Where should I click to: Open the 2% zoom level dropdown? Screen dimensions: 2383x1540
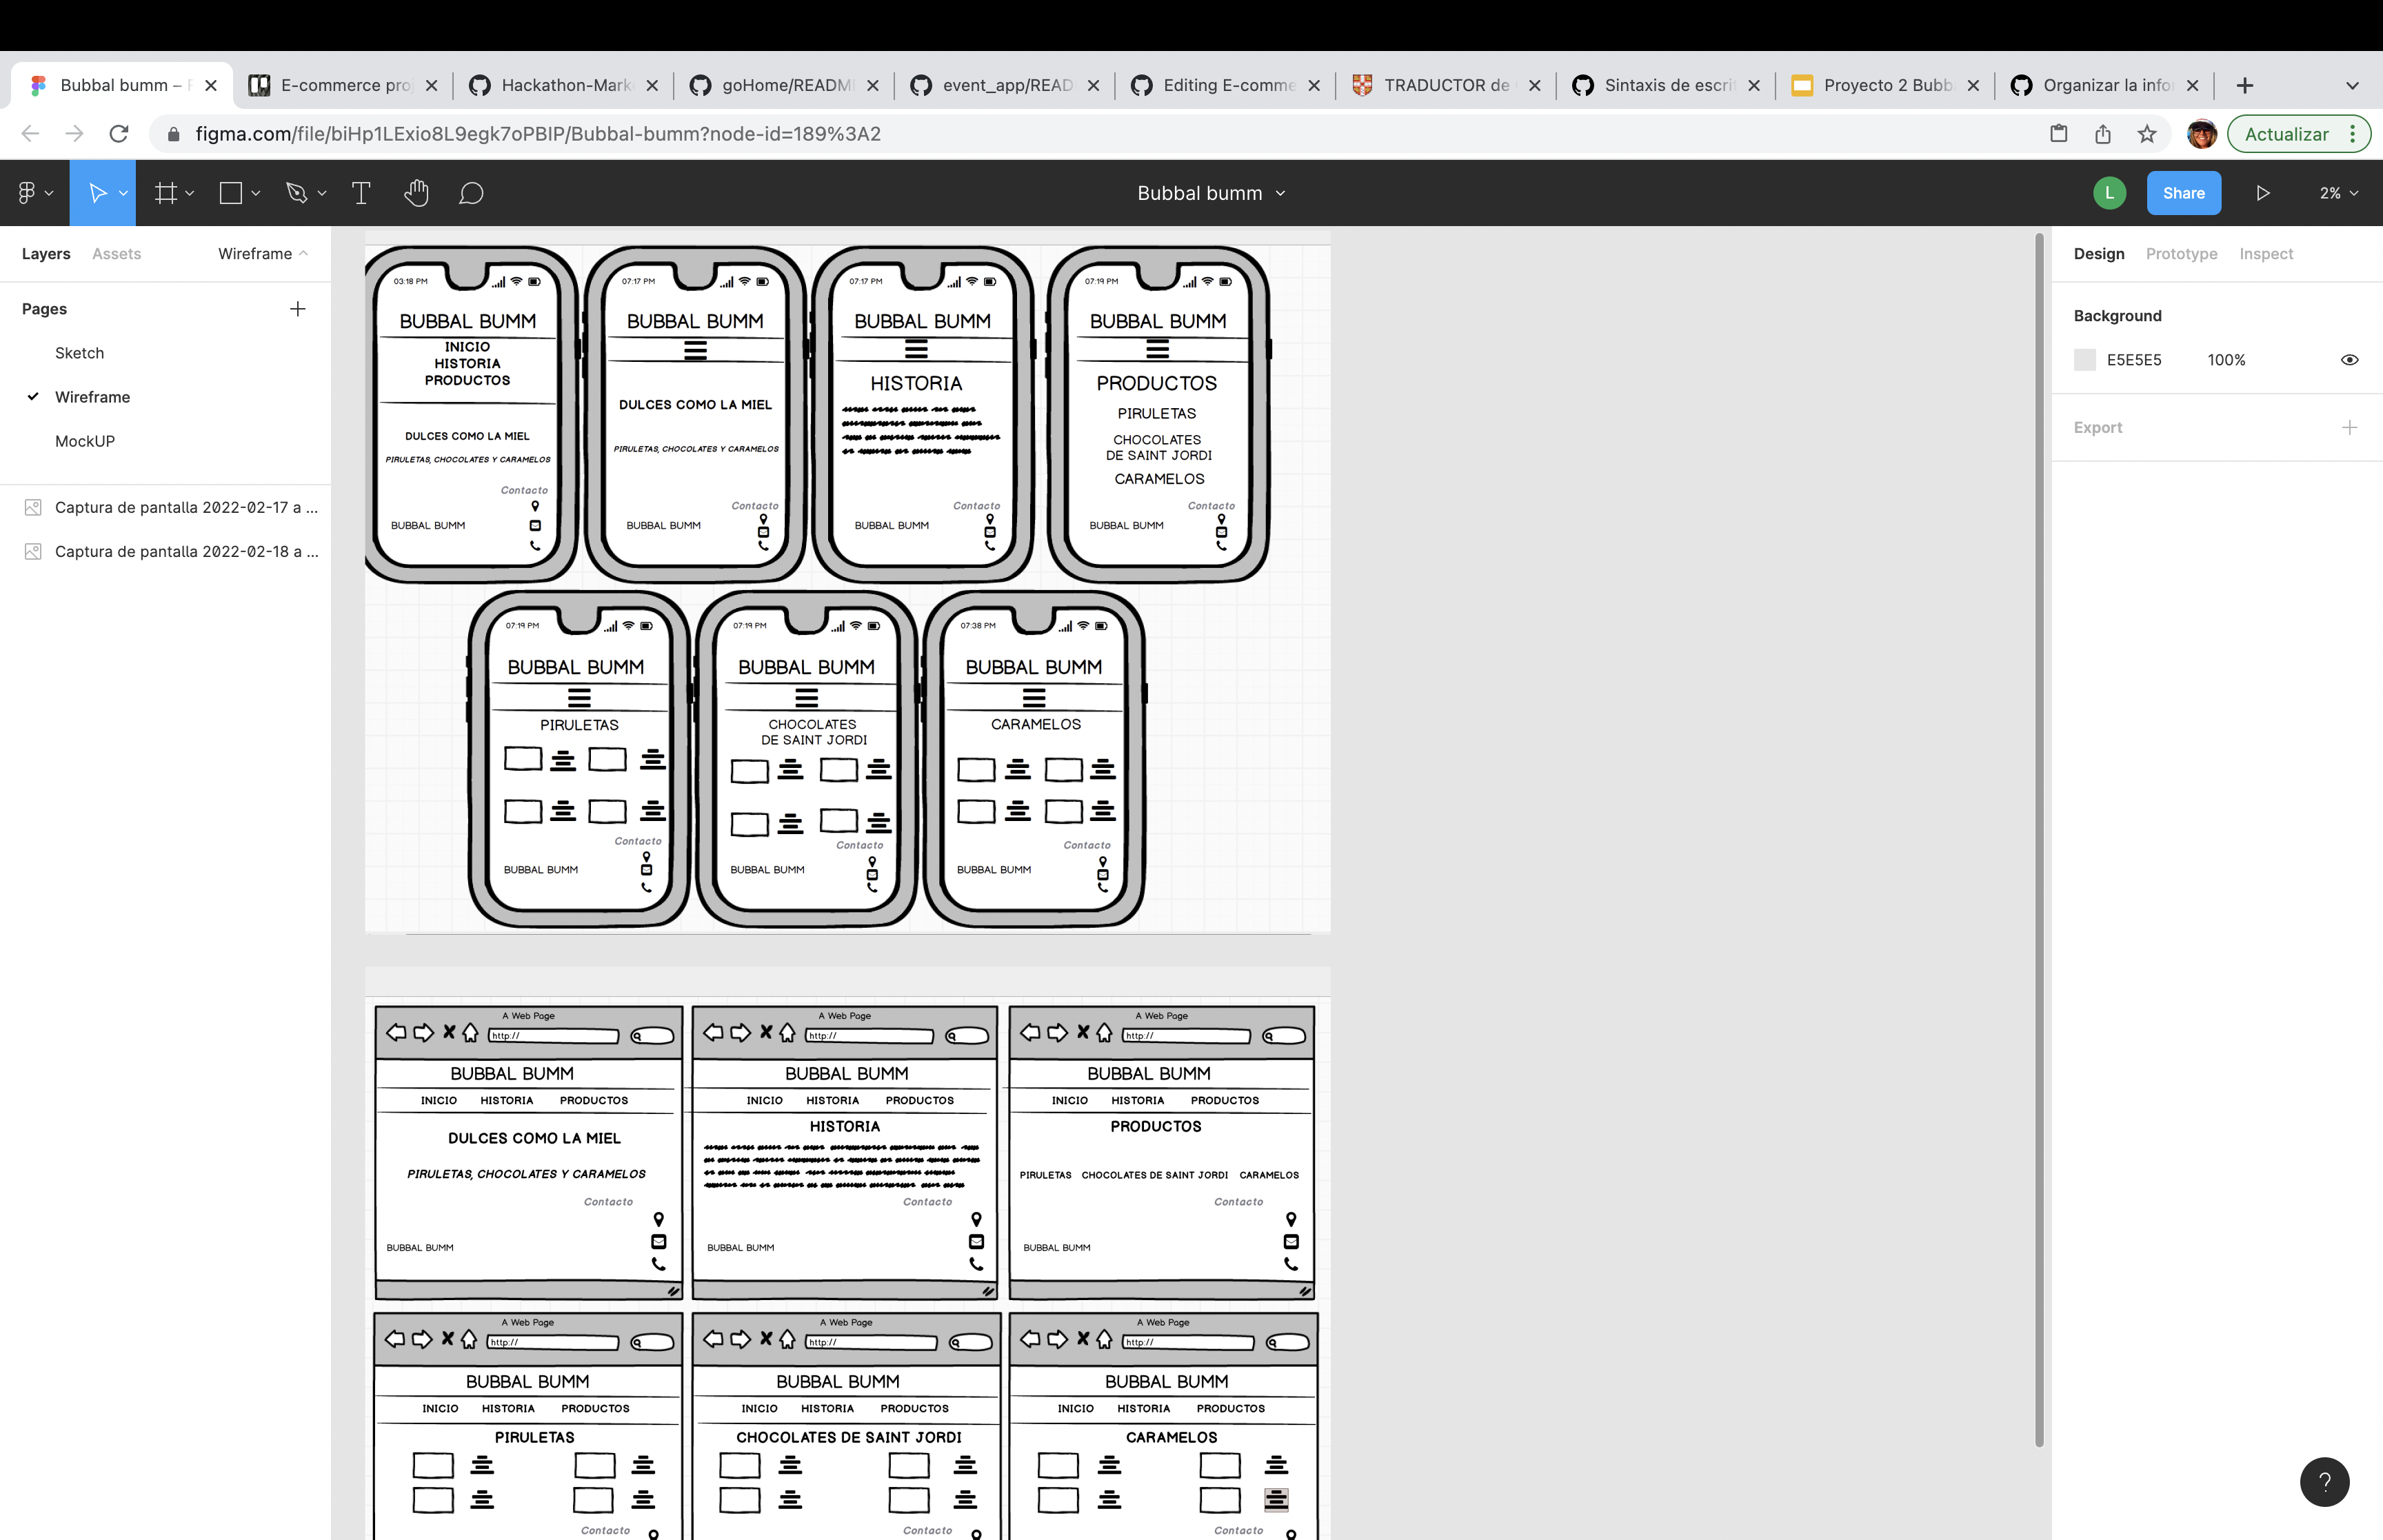[x=2338, y=193]
